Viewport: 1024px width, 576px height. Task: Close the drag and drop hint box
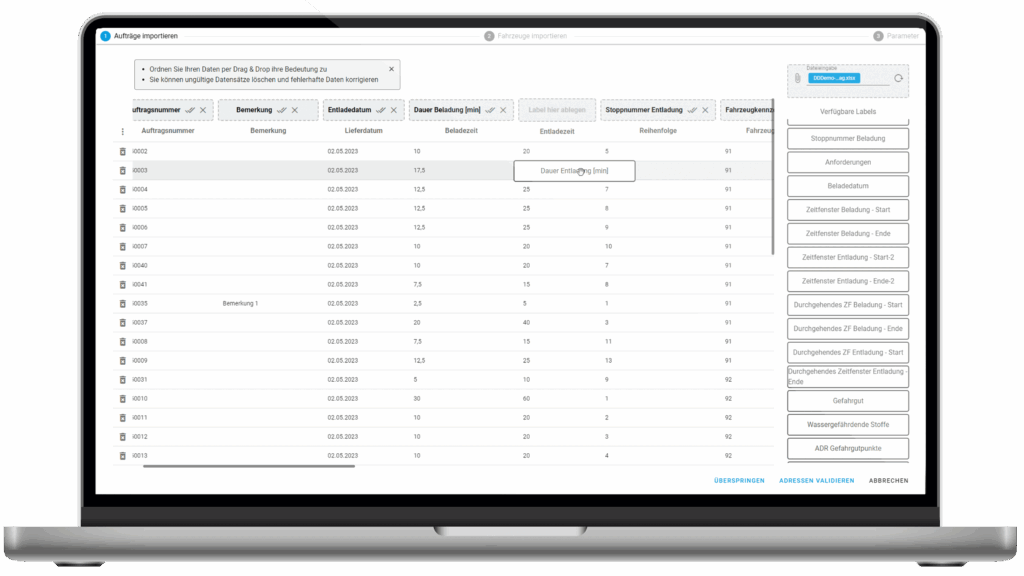pyautogui.click(x=391, y=69)
